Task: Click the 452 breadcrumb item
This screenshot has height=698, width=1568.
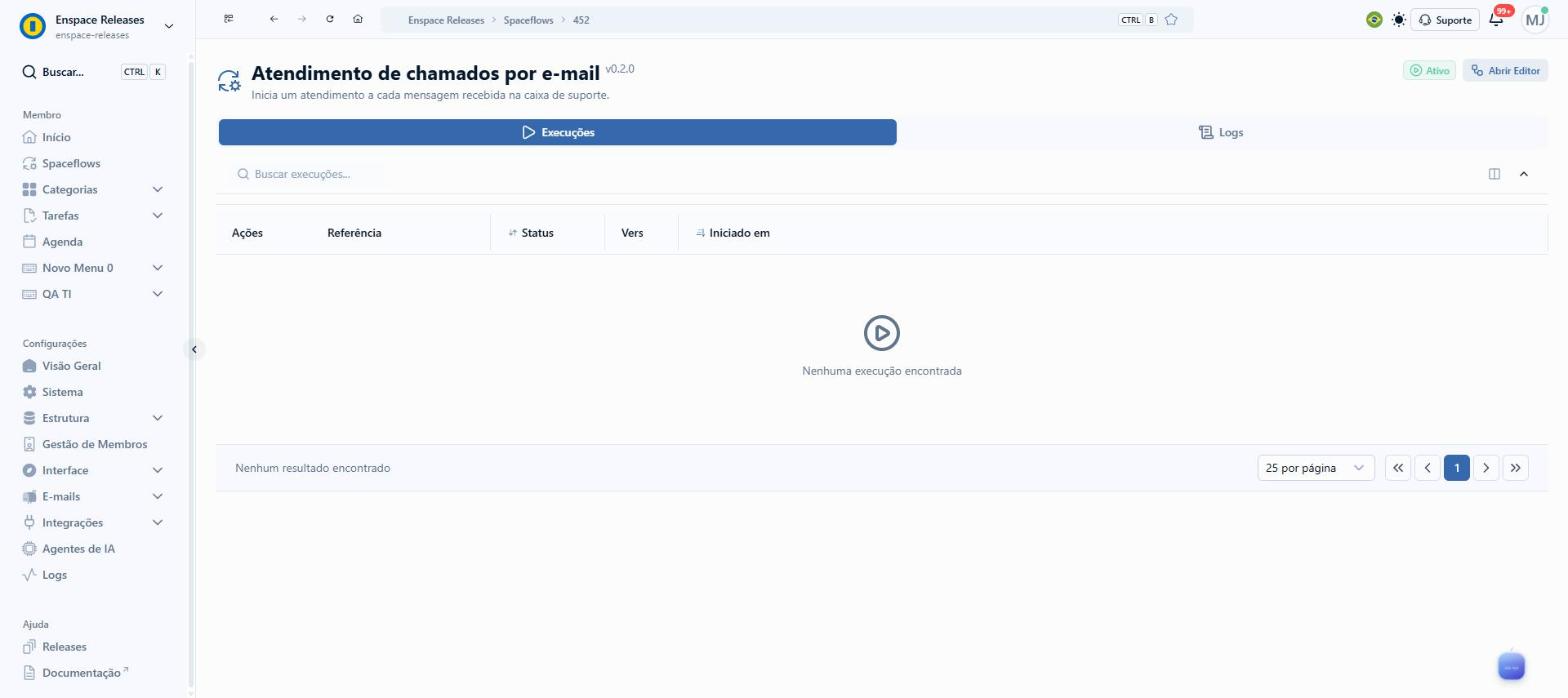Action: [x=581, y=20]
